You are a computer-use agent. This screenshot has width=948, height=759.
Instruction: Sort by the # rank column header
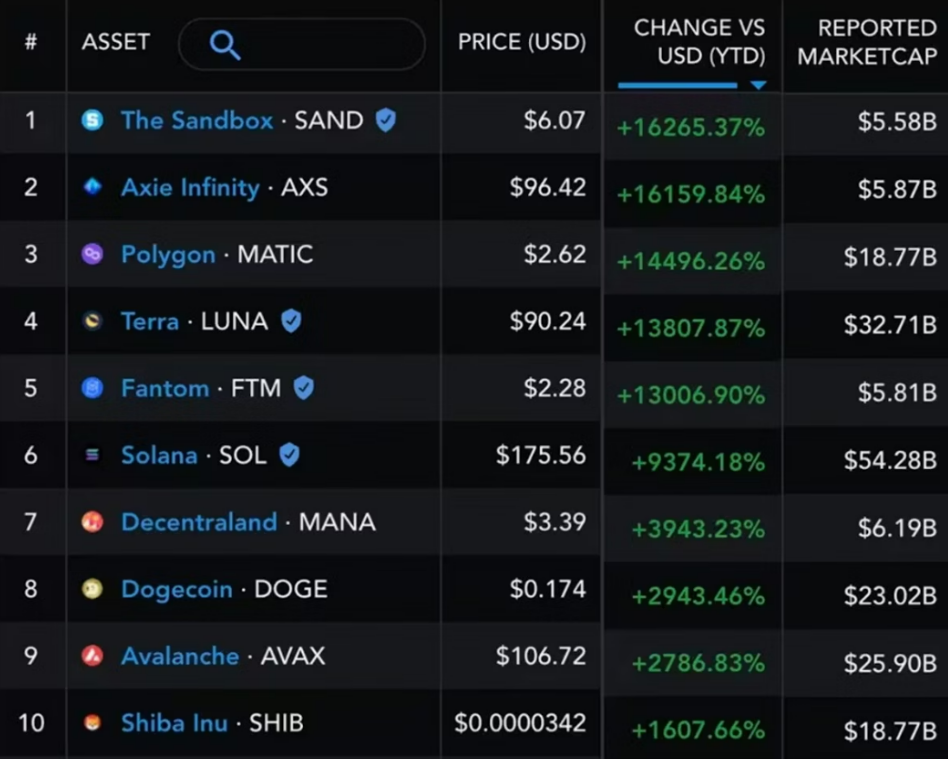[31, 42]
